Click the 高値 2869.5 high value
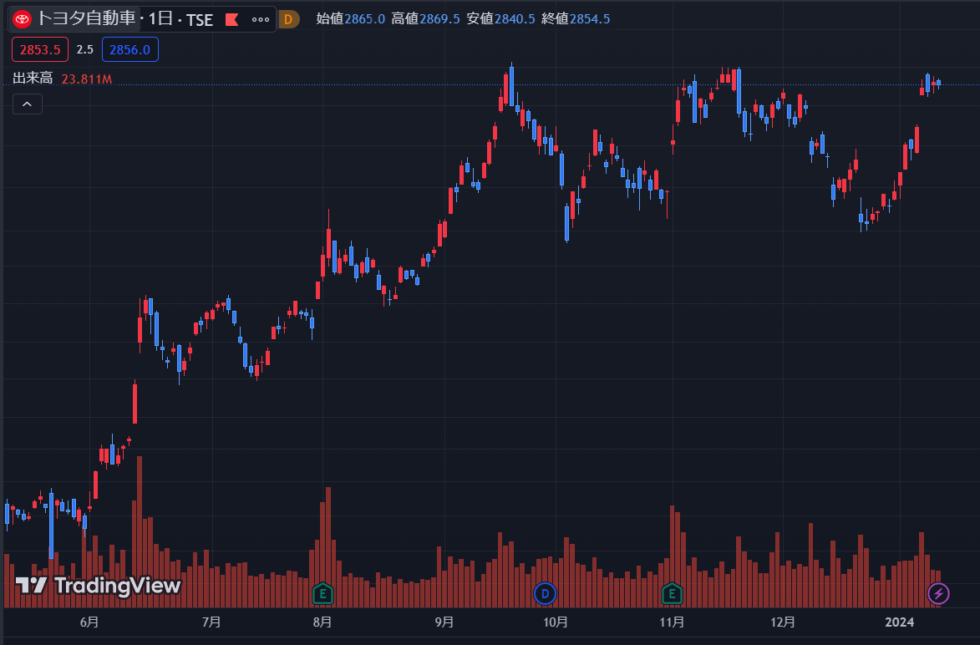The width and height of the screenshot is (980, 645). pyautogui.click(x=426, y=19)
